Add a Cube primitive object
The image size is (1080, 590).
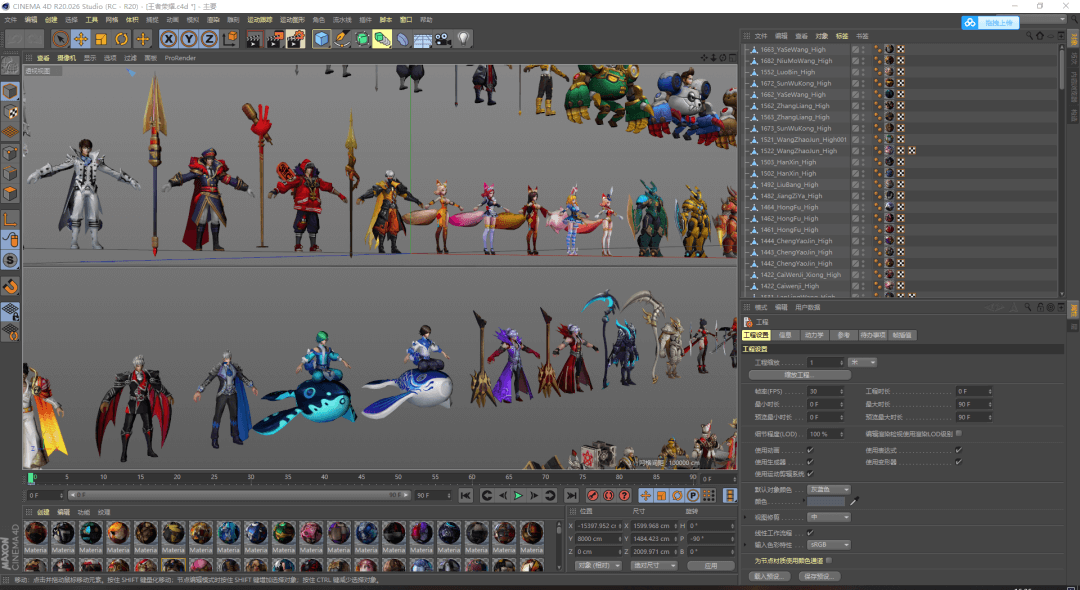tap(322, 39)
